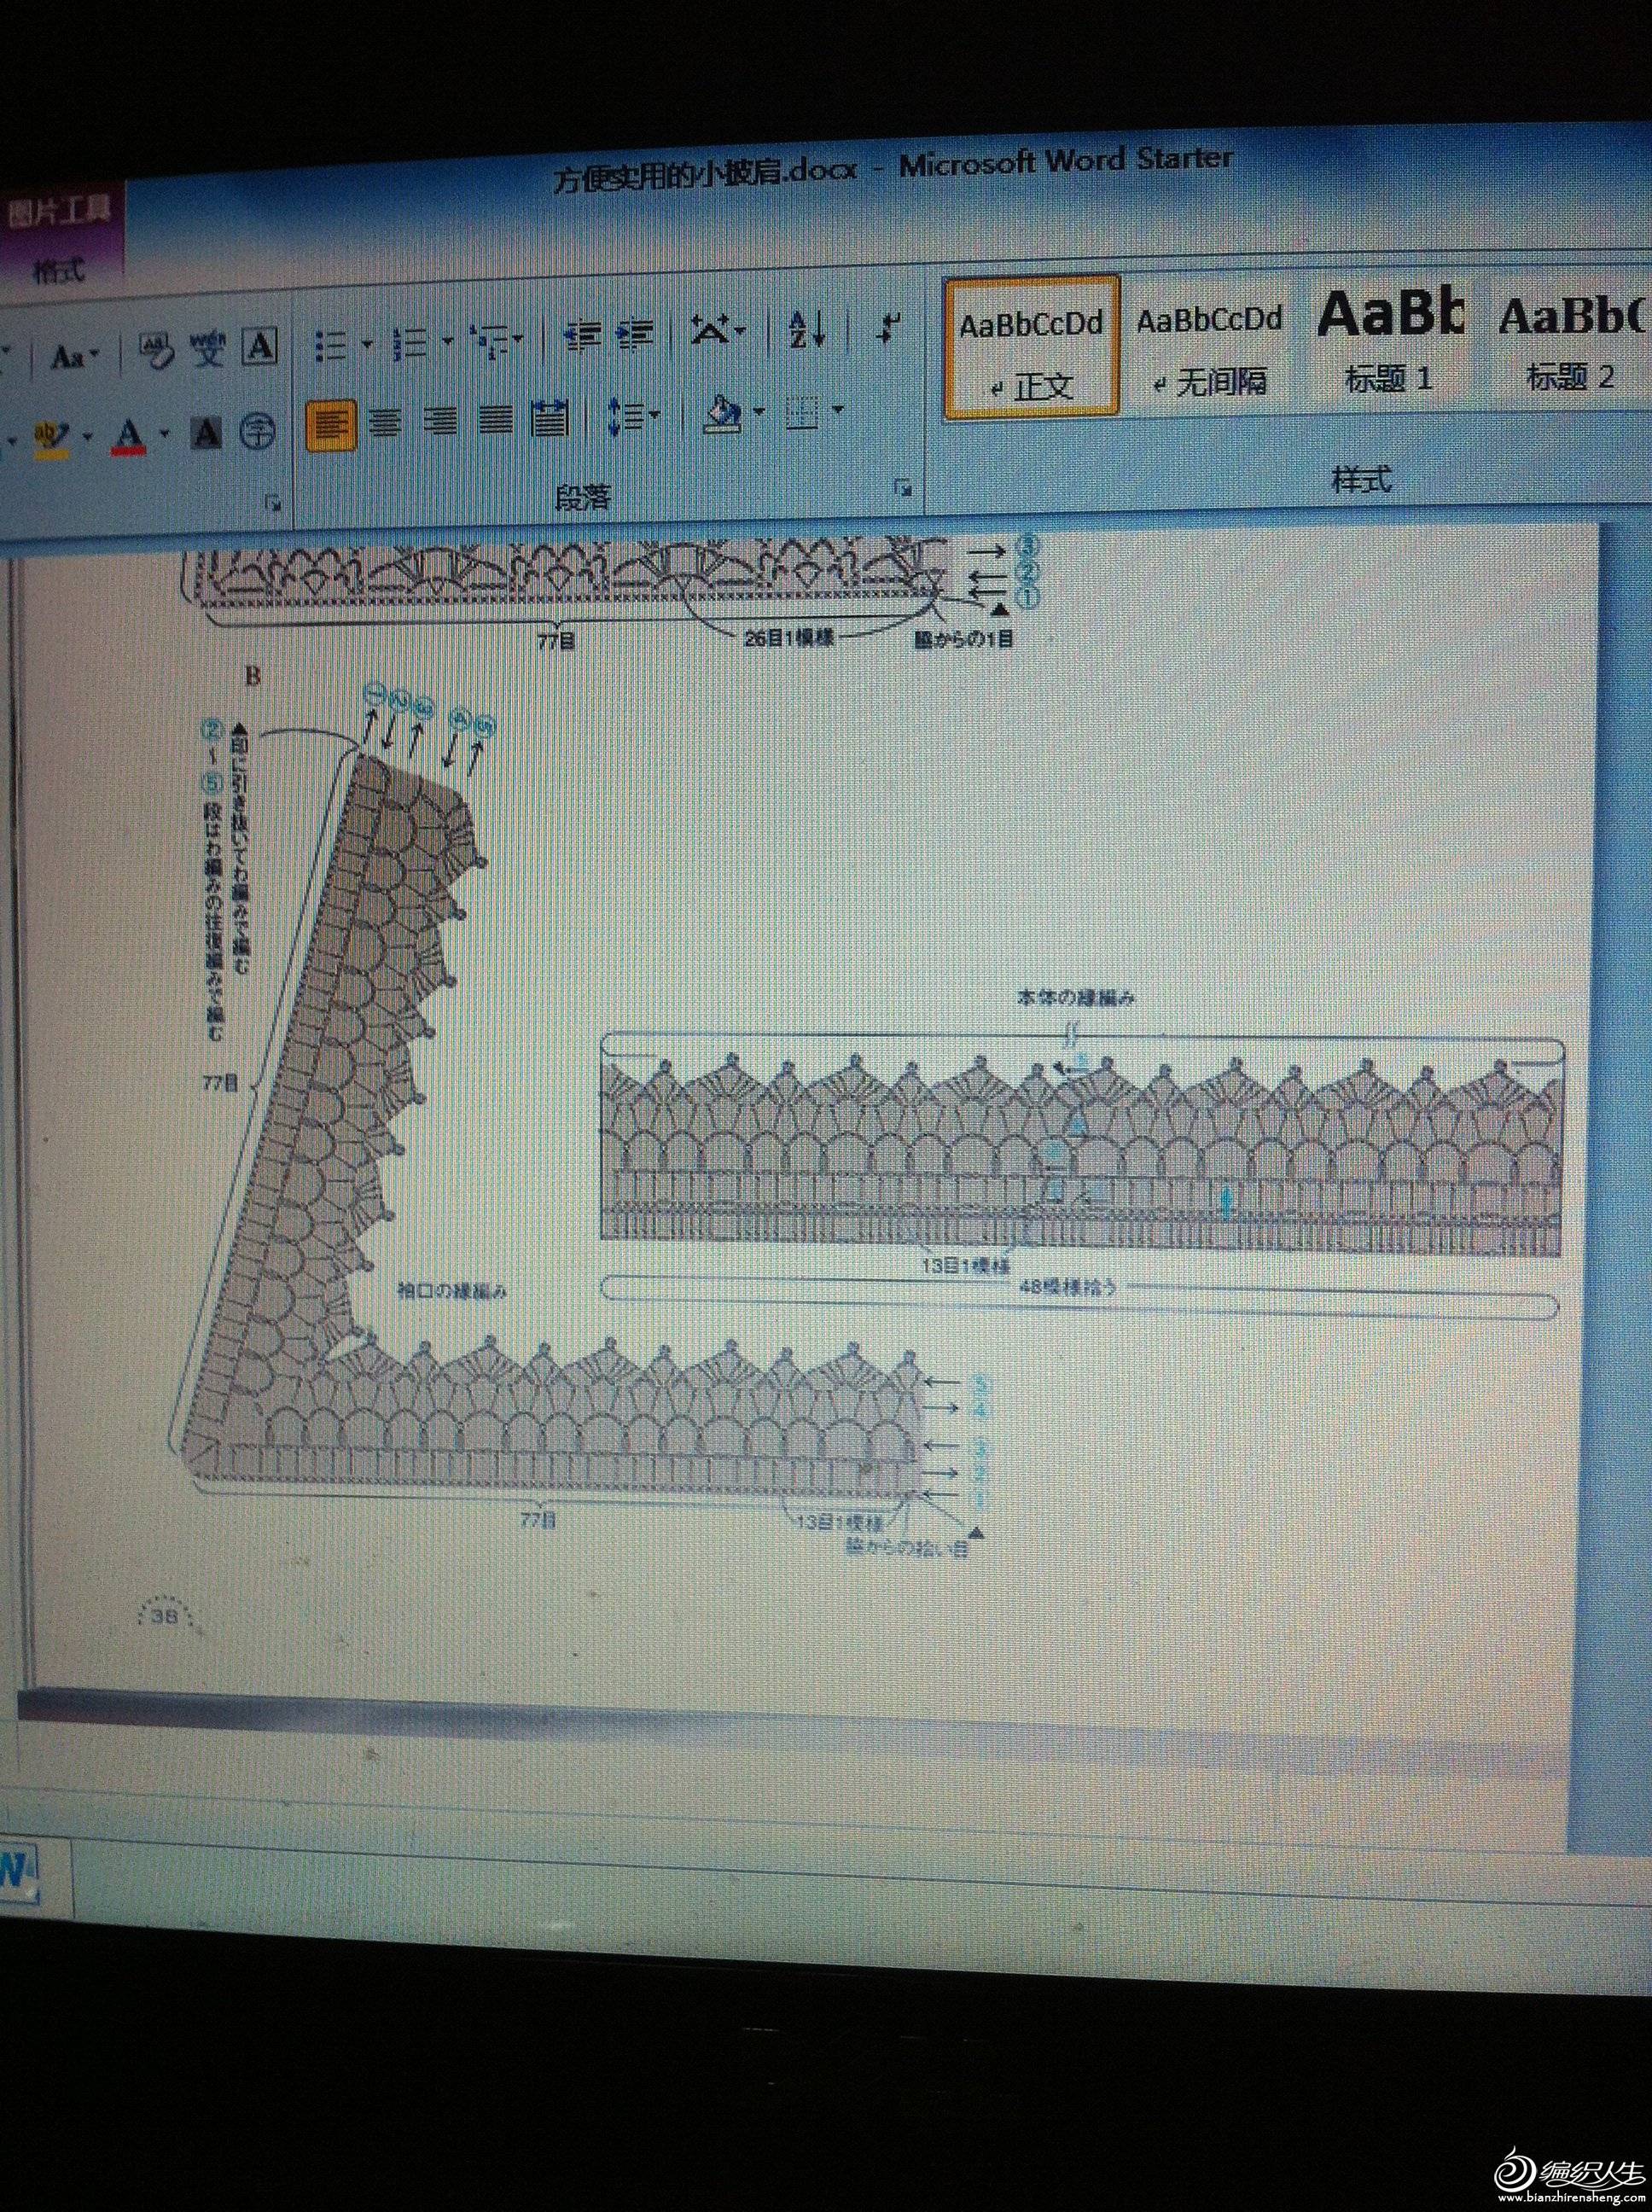Open the Font dialog launcher
This screenshot has height=2212, width=1652.
pos(273,504)
